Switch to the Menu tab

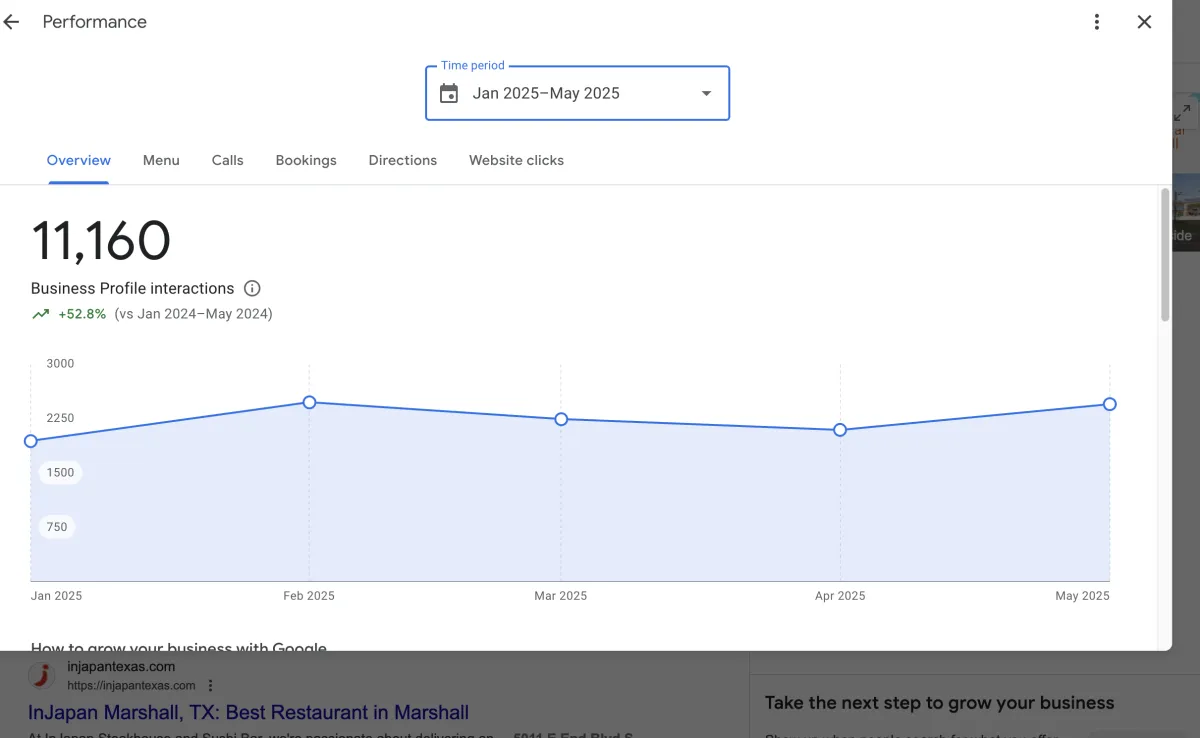(x=161, y=160)
